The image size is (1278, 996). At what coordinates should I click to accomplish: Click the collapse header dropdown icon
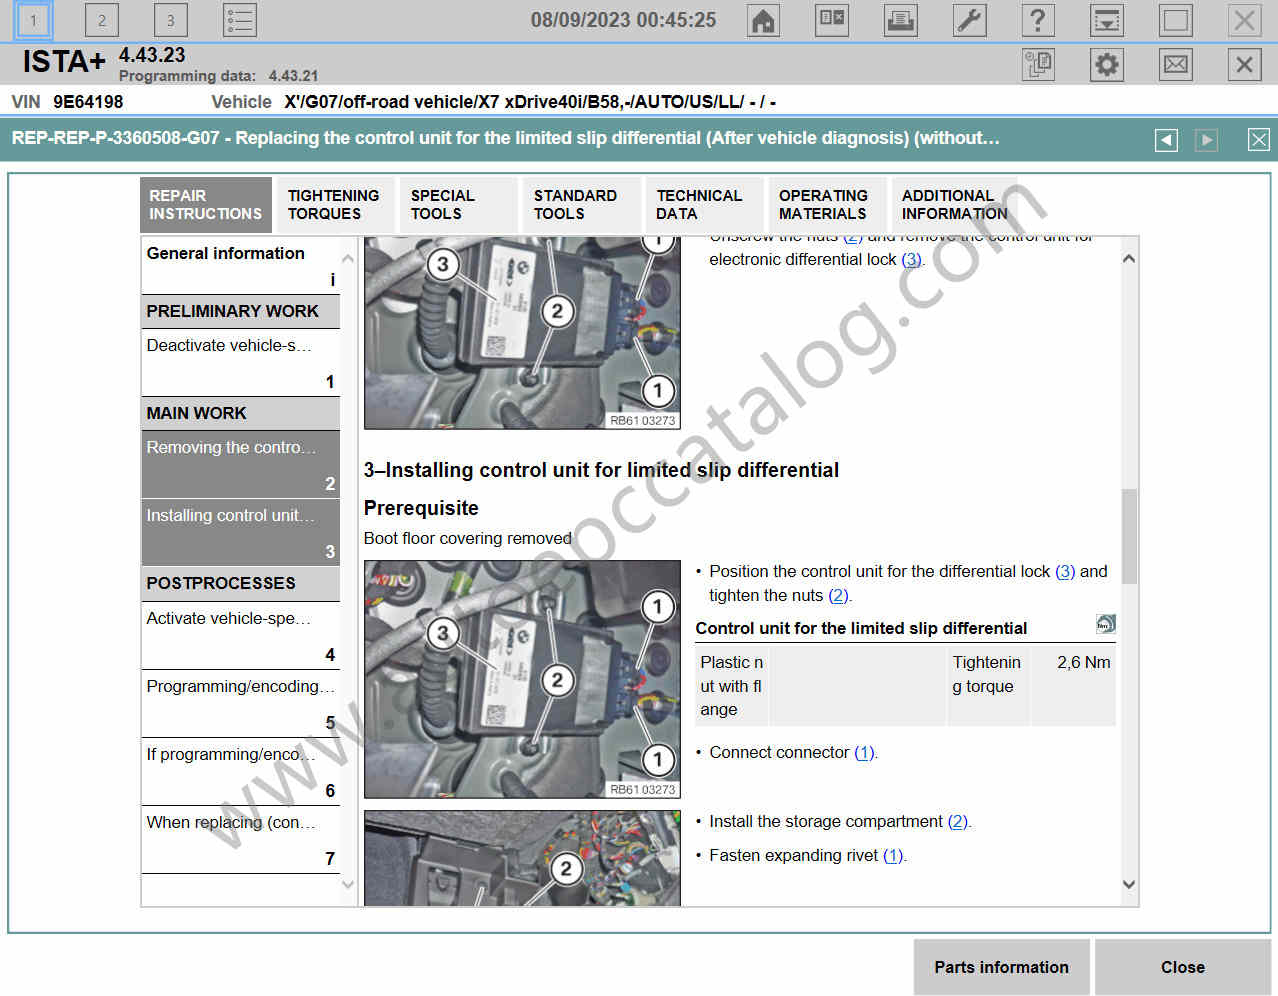[x=1107, y=20]
